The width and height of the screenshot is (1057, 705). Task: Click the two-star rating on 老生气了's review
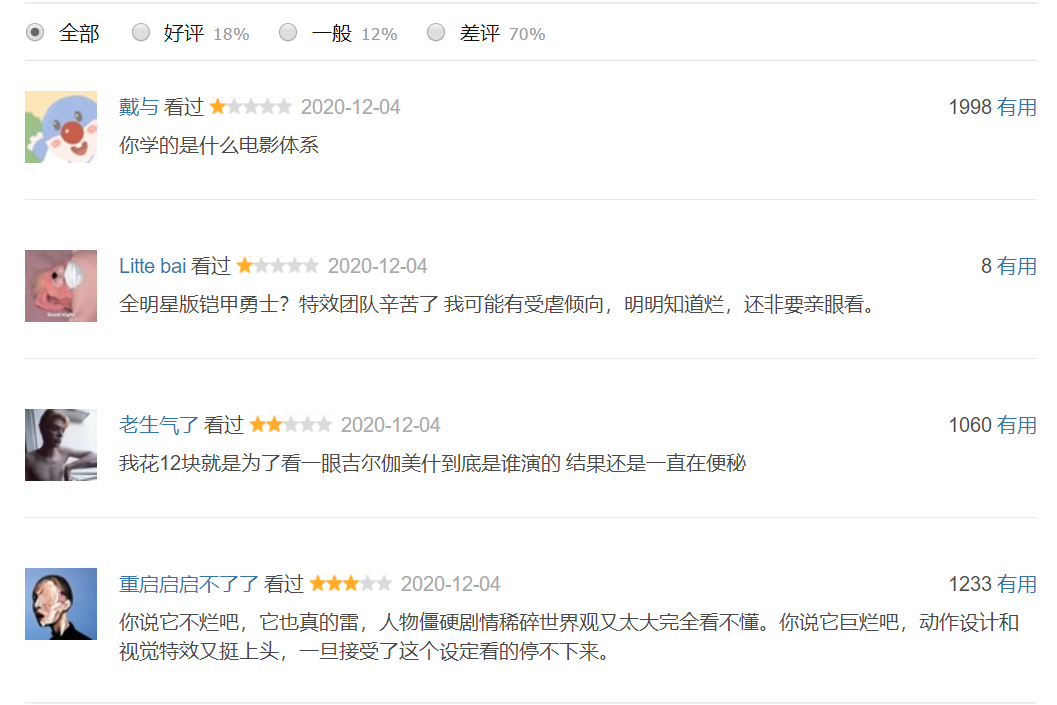pyautogui.click(x=291, y=425)
